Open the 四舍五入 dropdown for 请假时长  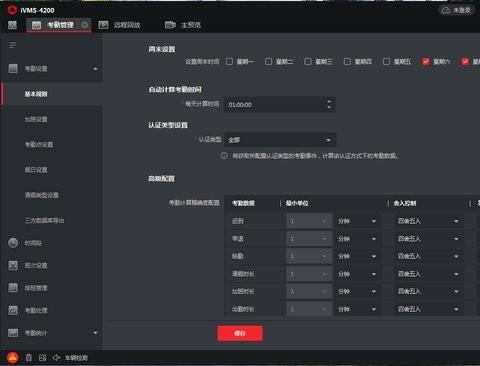coord(428,274)
